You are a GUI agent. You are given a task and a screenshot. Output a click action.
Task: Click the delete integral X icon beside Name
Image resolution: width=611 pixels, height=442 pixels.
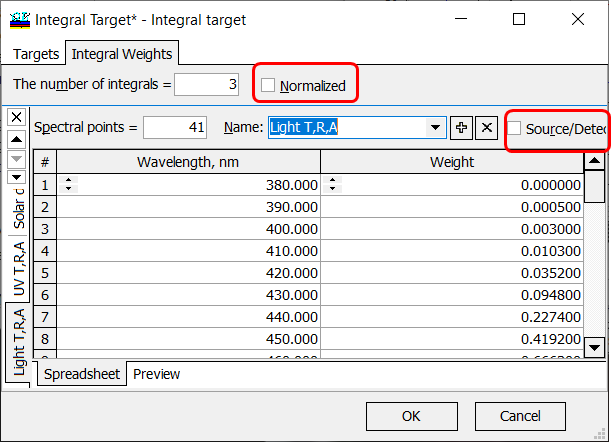485,128
